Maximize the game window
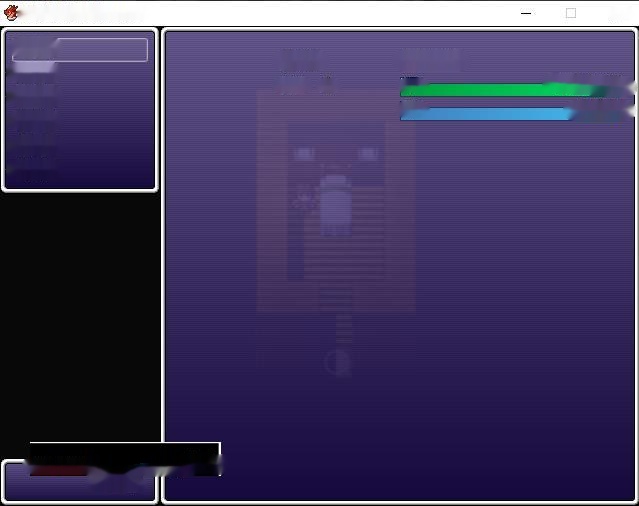 571,13
